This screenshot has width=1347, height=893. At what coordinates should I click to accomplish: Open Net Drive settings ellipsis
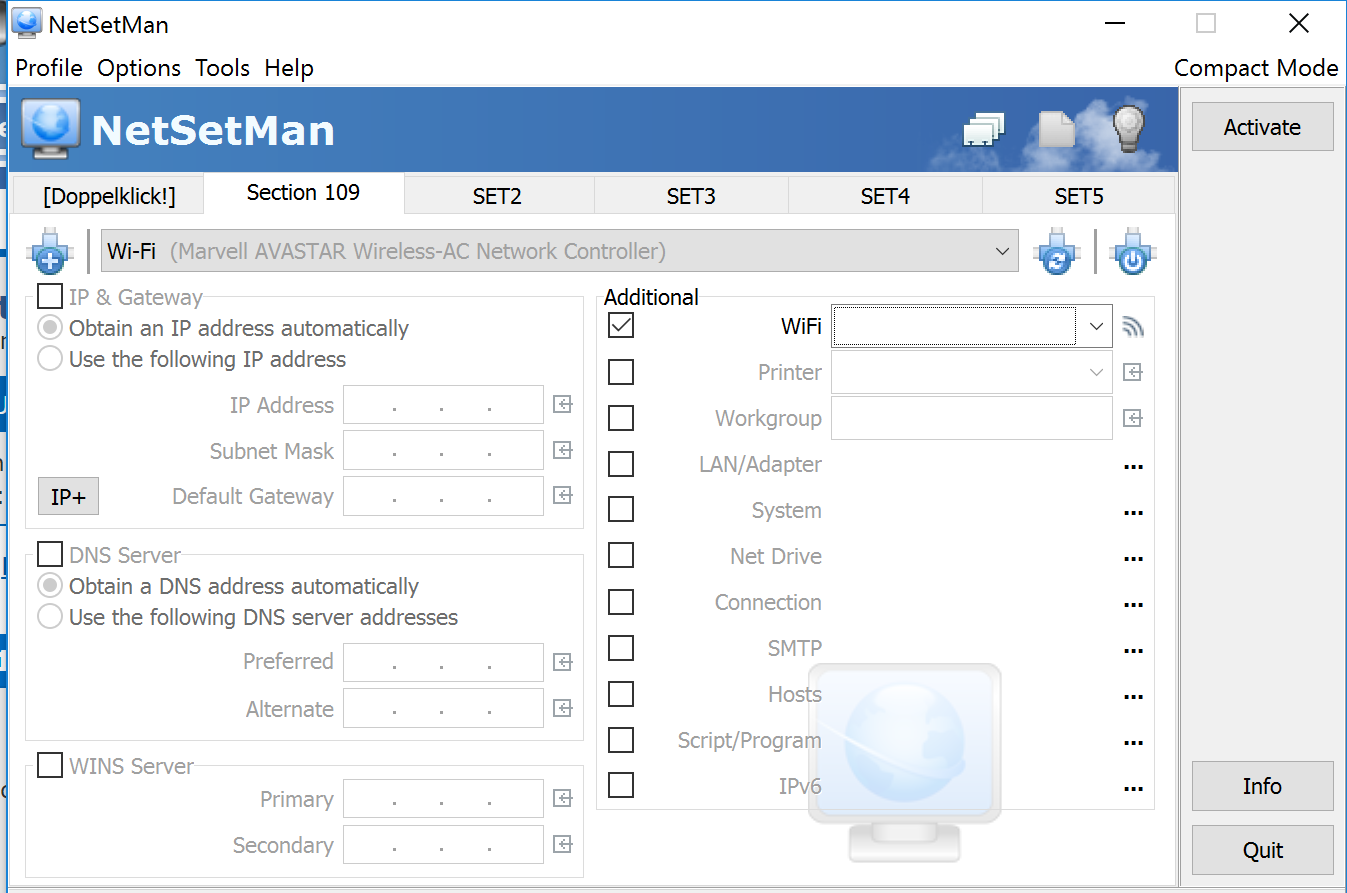[1133, 558]
